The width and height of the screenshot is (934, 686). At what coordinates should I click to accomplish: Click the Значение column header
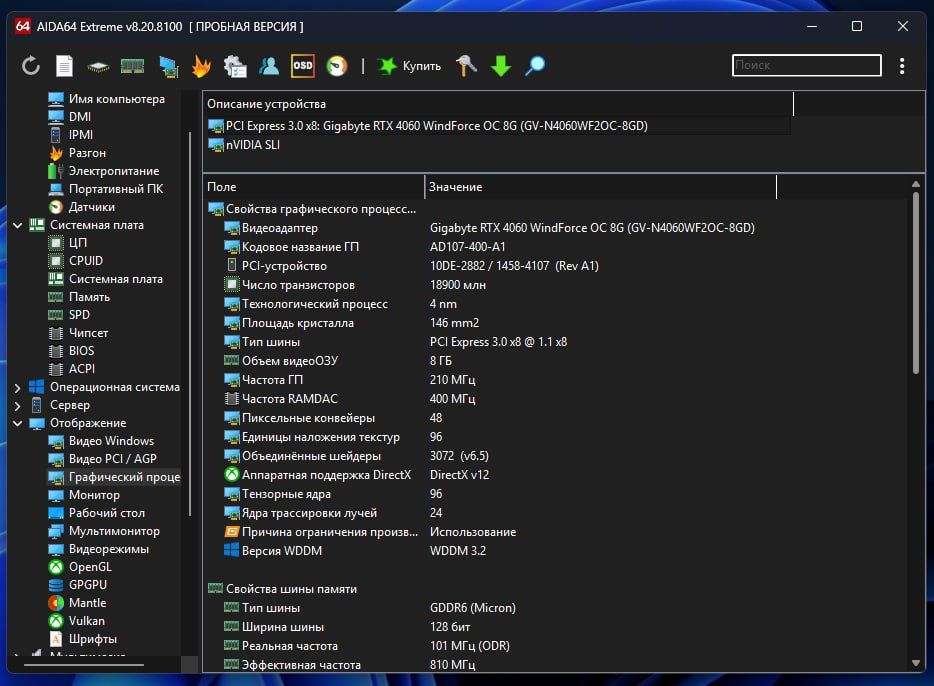coord(601,187)
